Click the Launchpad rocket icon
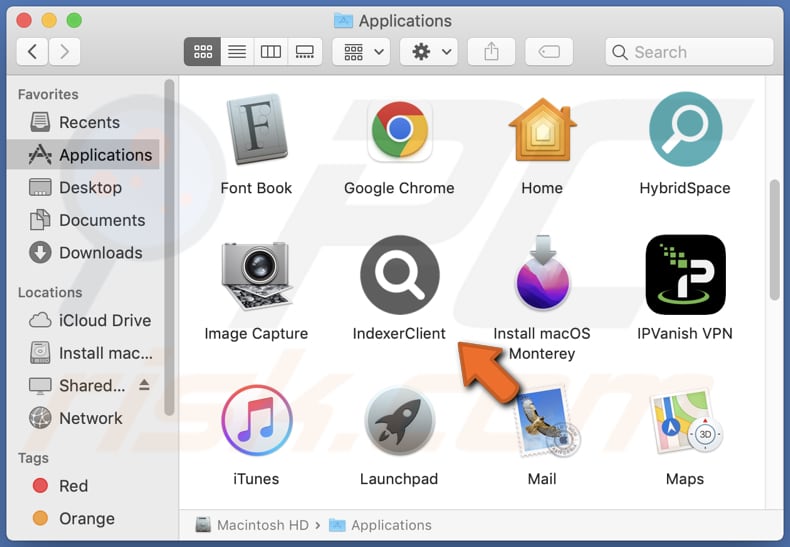Screen dimensions: 790x547 click(x=400, y=421)
